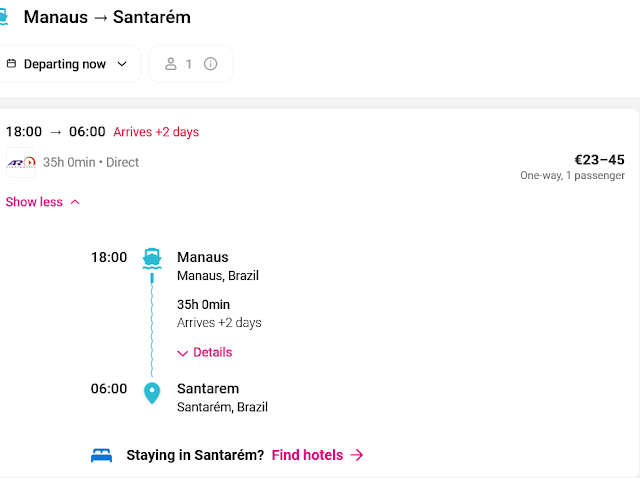The width and height of the screenshot is (640, 478).
Task: Collapse the trip using the Show less chevron
Action: click(75, 202)
